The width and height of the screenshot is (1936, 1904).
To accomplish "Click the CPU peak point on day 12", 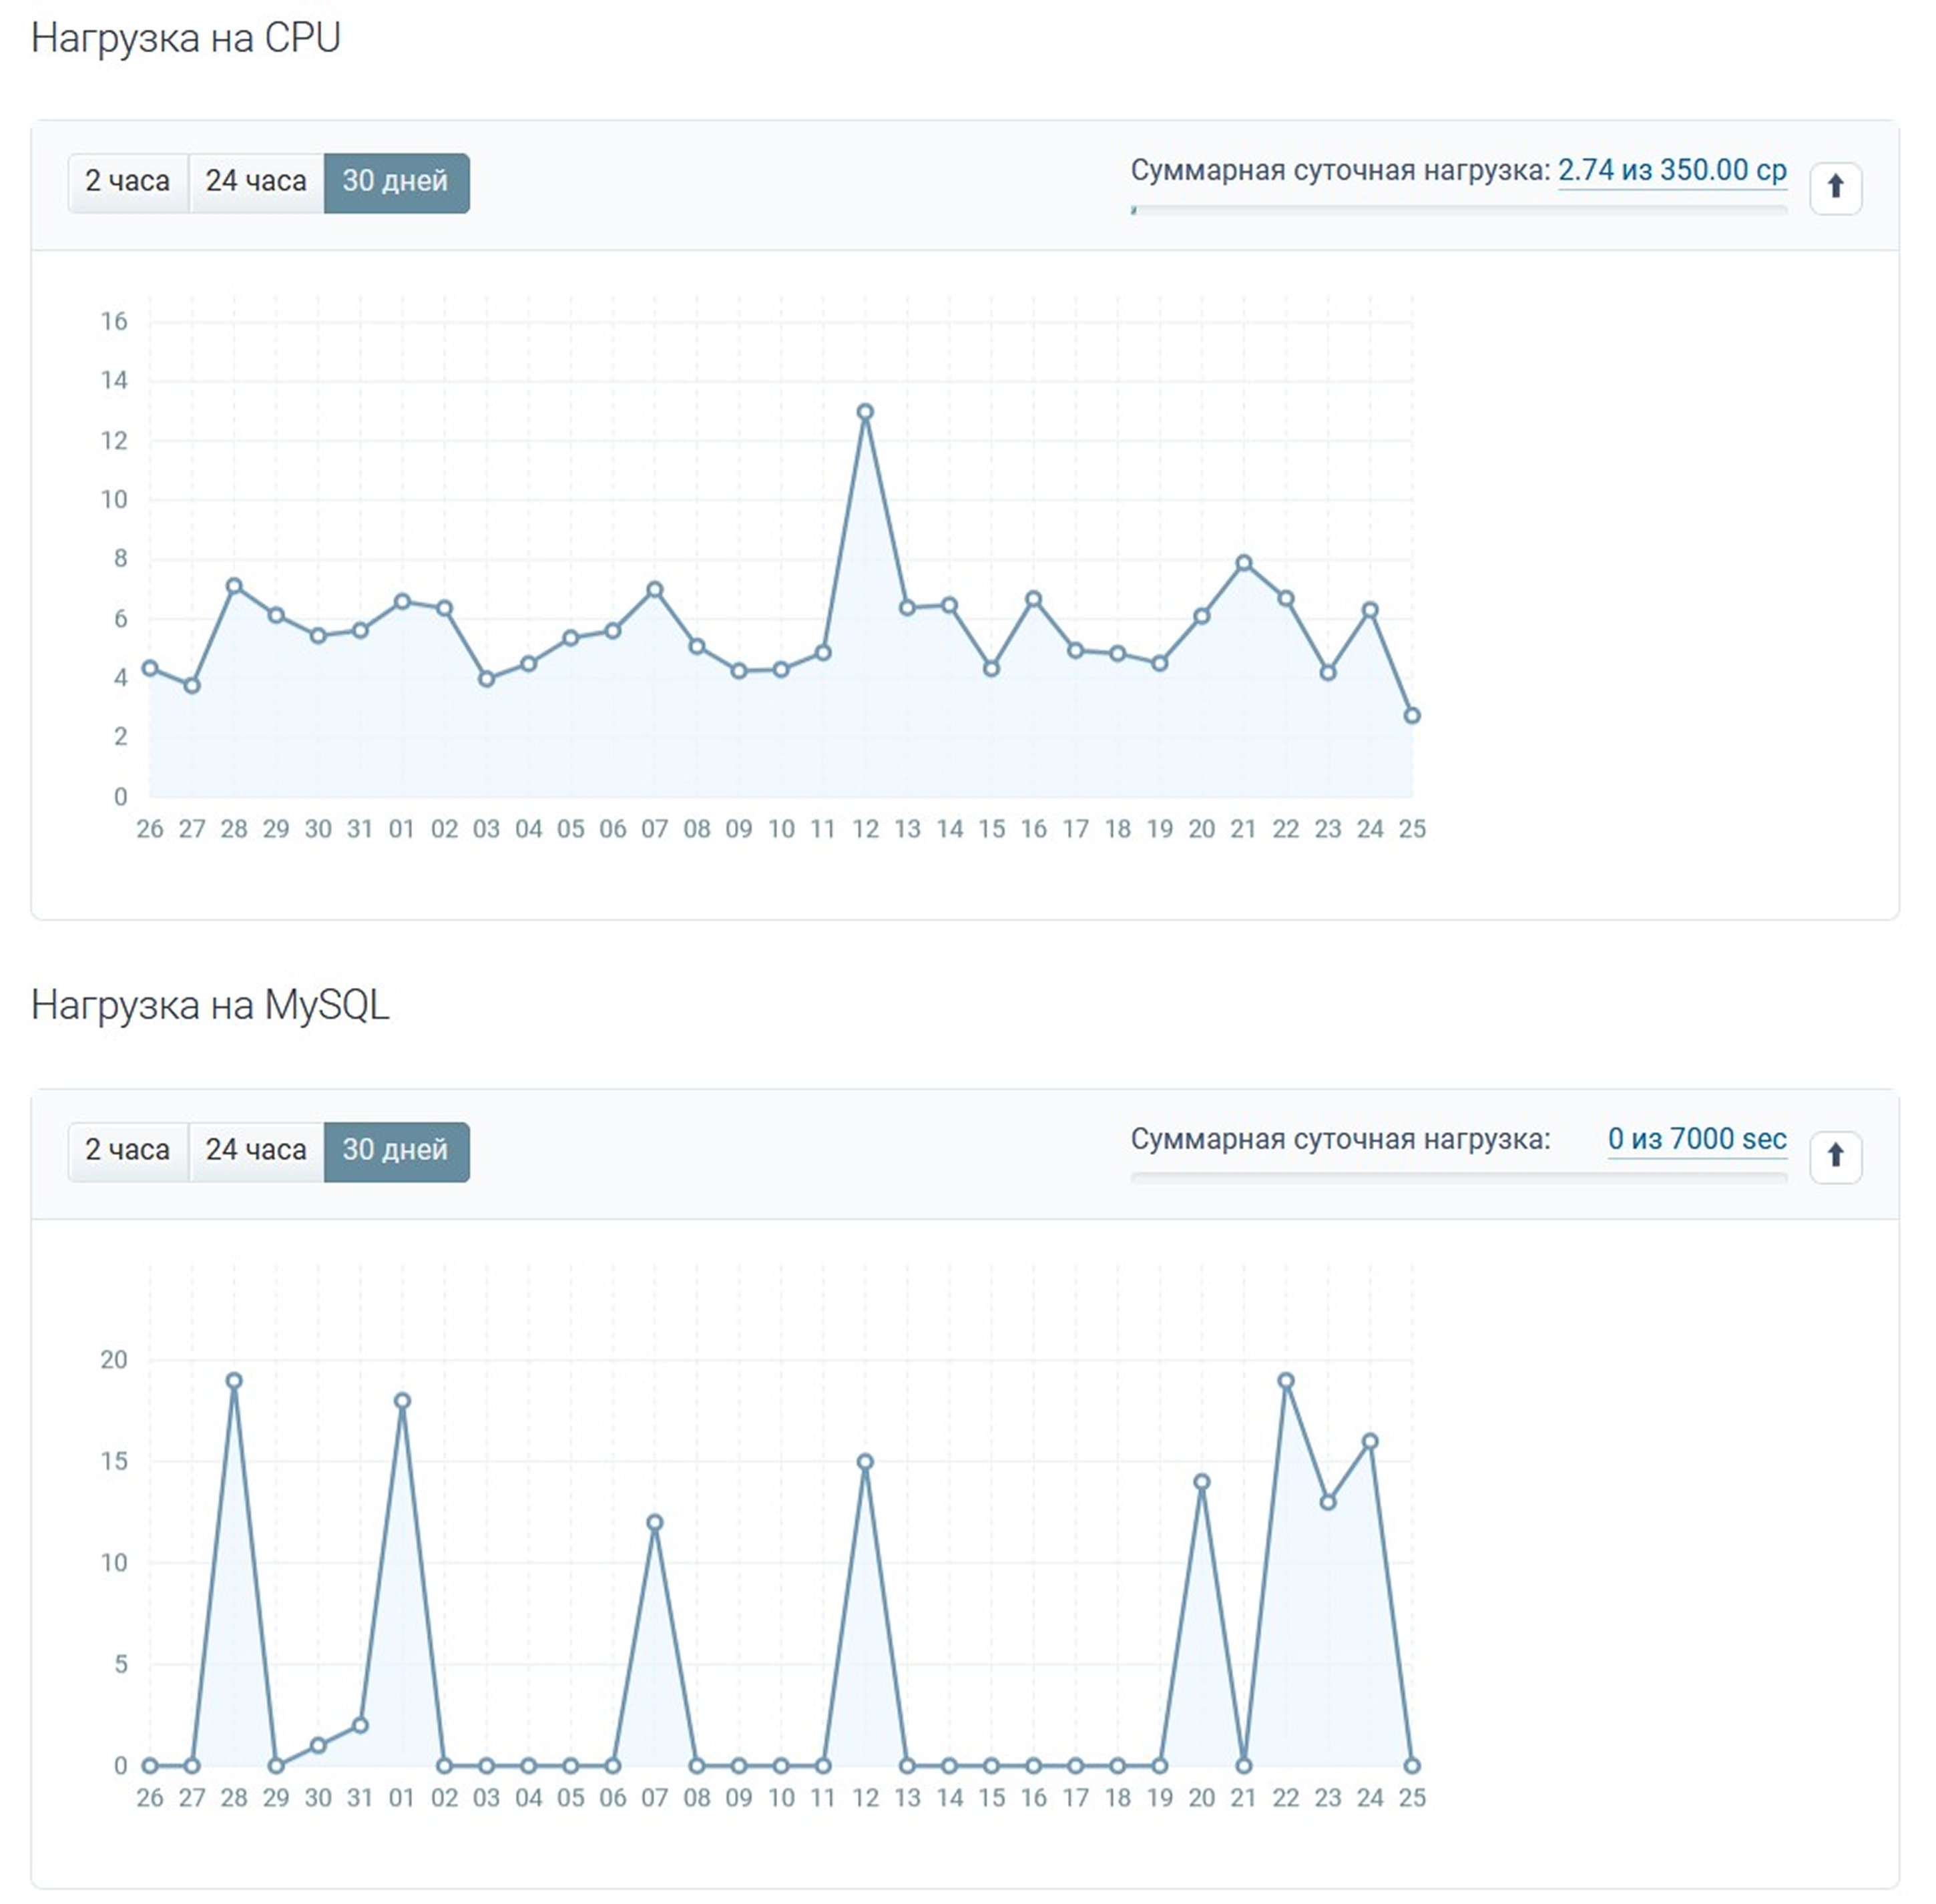I will click(x=865, y=412).
